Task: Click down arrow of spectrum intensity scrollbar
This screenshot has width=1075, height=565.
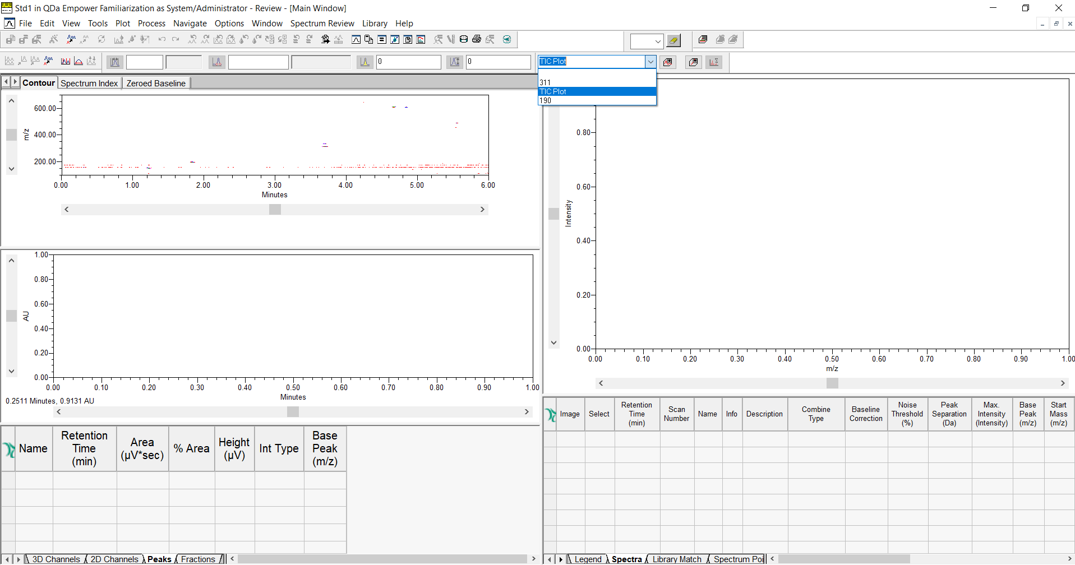Action: click(x=554, y=343)
